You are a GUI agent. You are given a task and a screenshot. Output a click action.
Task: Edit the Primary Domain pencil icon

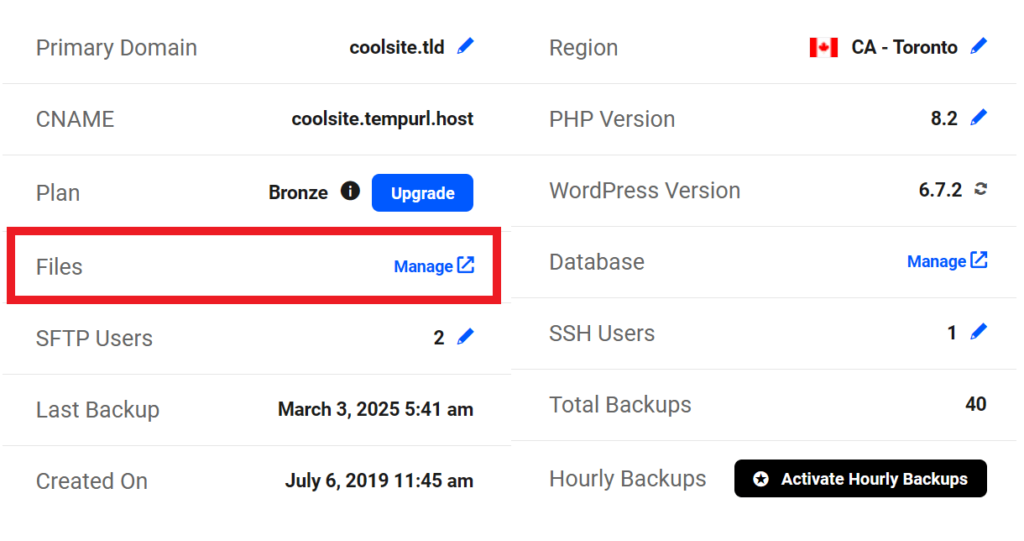[x=466, y=46]
